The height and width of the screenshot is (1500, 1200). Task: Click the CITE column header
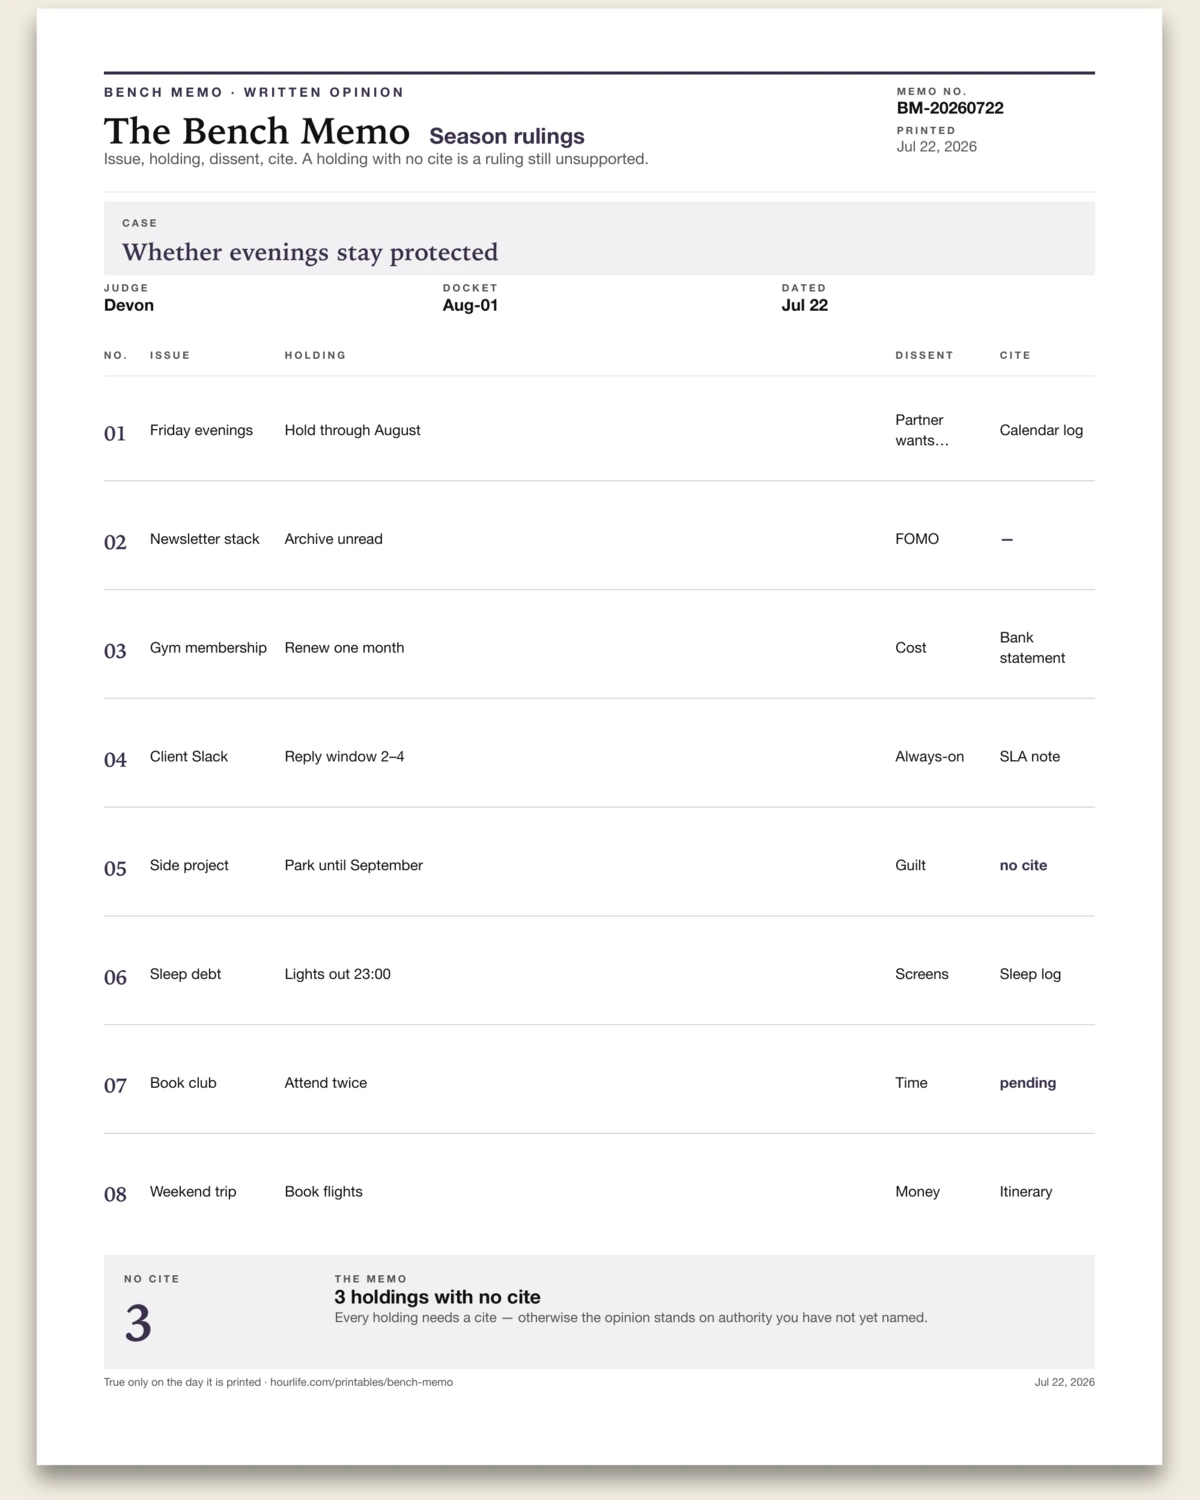[1015, 355]
